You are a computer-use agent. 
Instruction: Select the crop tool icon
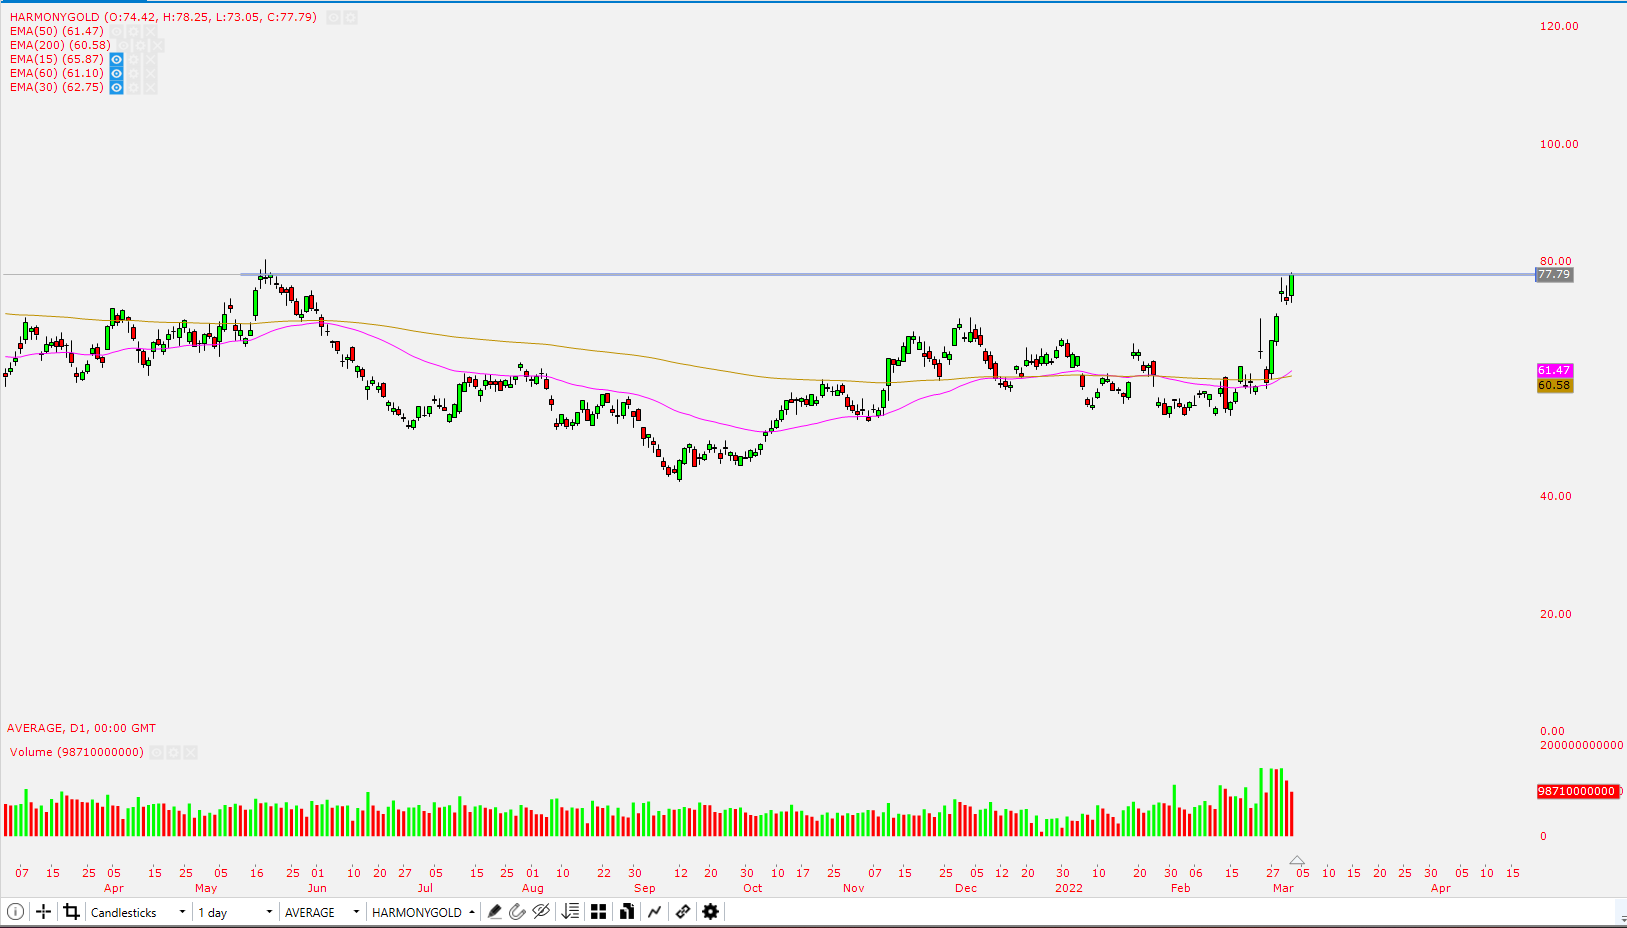click(x=71, y=912)
